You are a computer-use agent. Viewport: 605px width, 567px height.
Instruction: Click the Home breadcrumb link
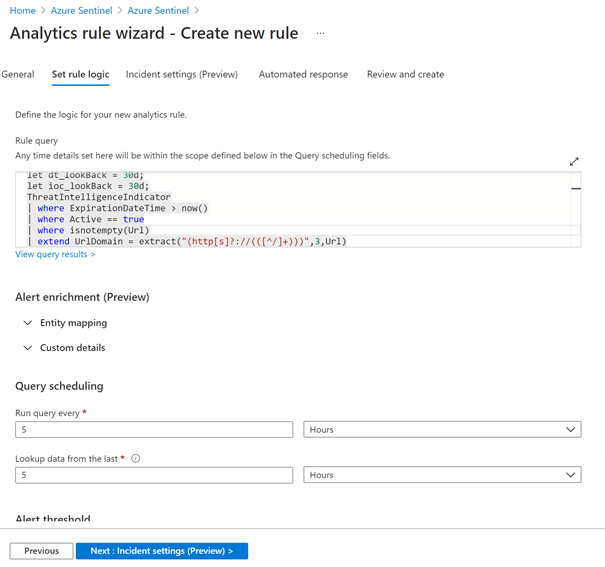23,10
